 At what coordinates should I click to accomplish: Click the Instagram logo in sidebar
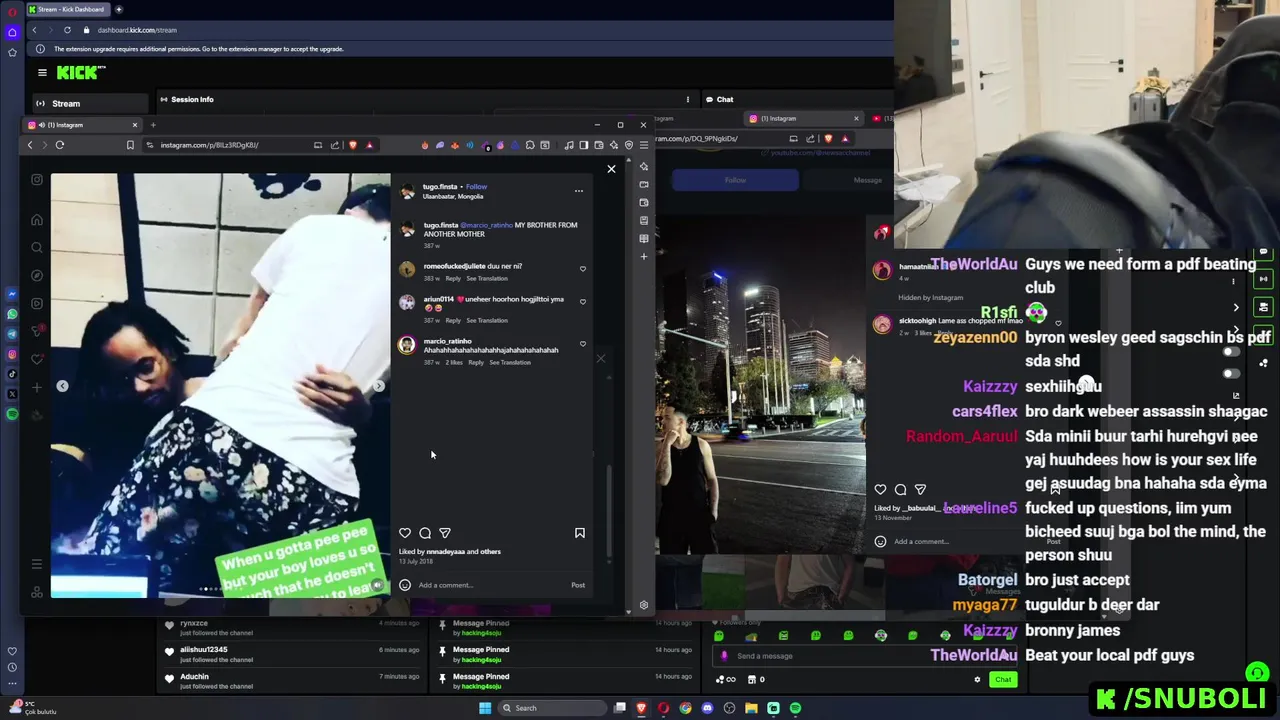pos(37,180)
